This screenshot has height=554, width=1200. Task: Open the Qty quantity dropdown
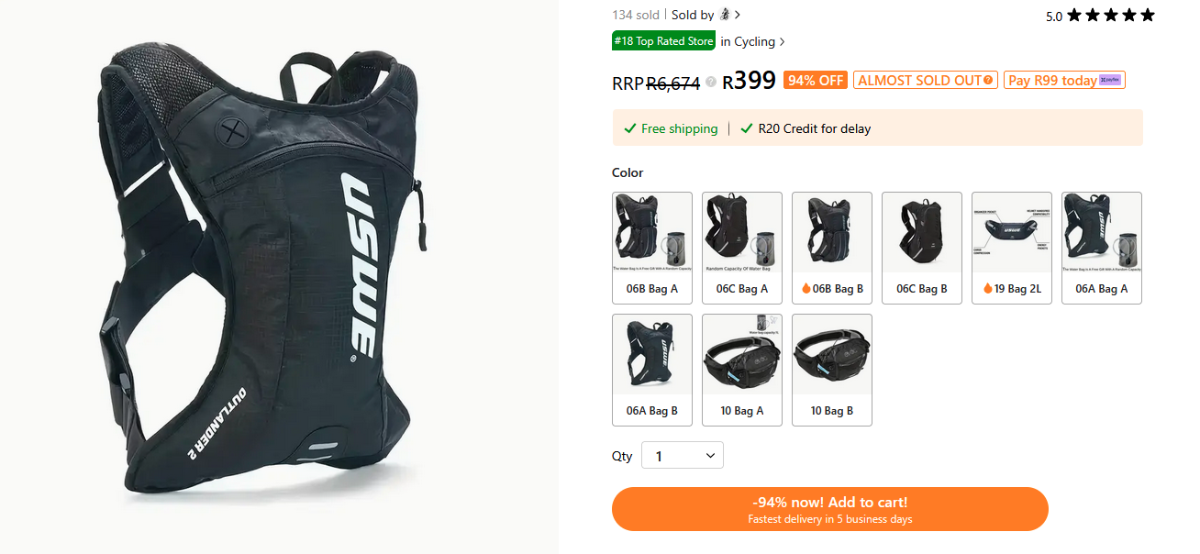[682, 456]
